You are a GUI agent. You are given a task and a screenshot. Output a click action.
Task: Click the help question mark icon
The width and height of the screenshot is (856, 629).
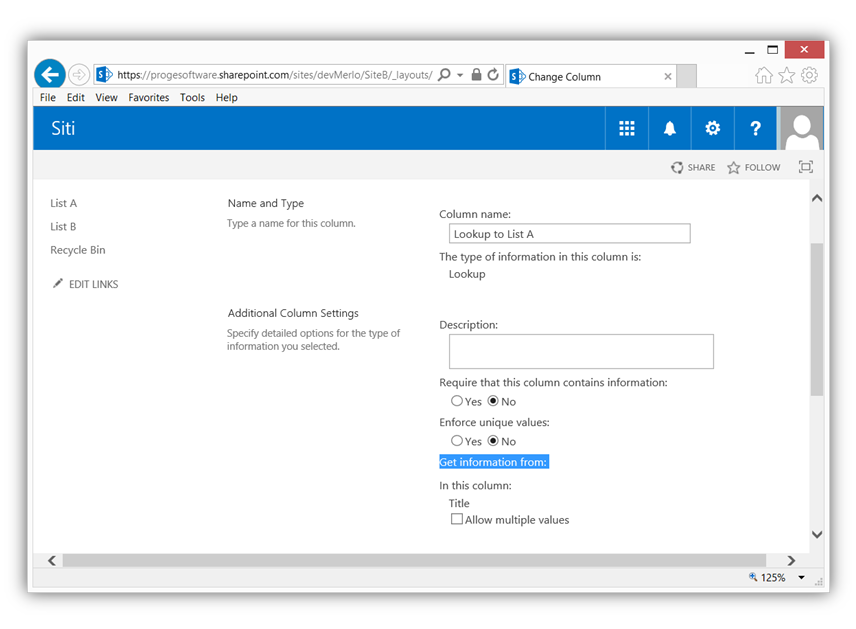755,128
